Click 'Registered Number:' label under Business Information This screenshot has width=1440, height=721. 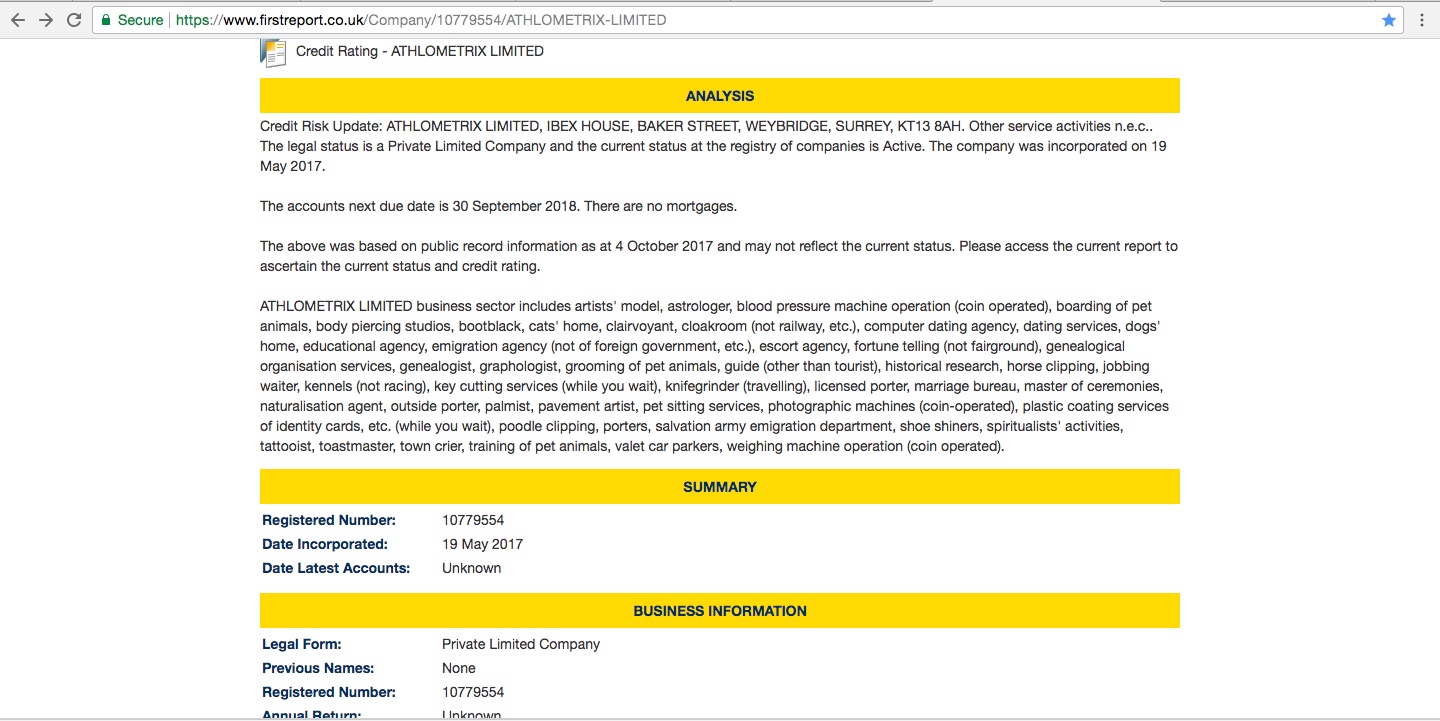pyautogui.click(x=329, y=692)
